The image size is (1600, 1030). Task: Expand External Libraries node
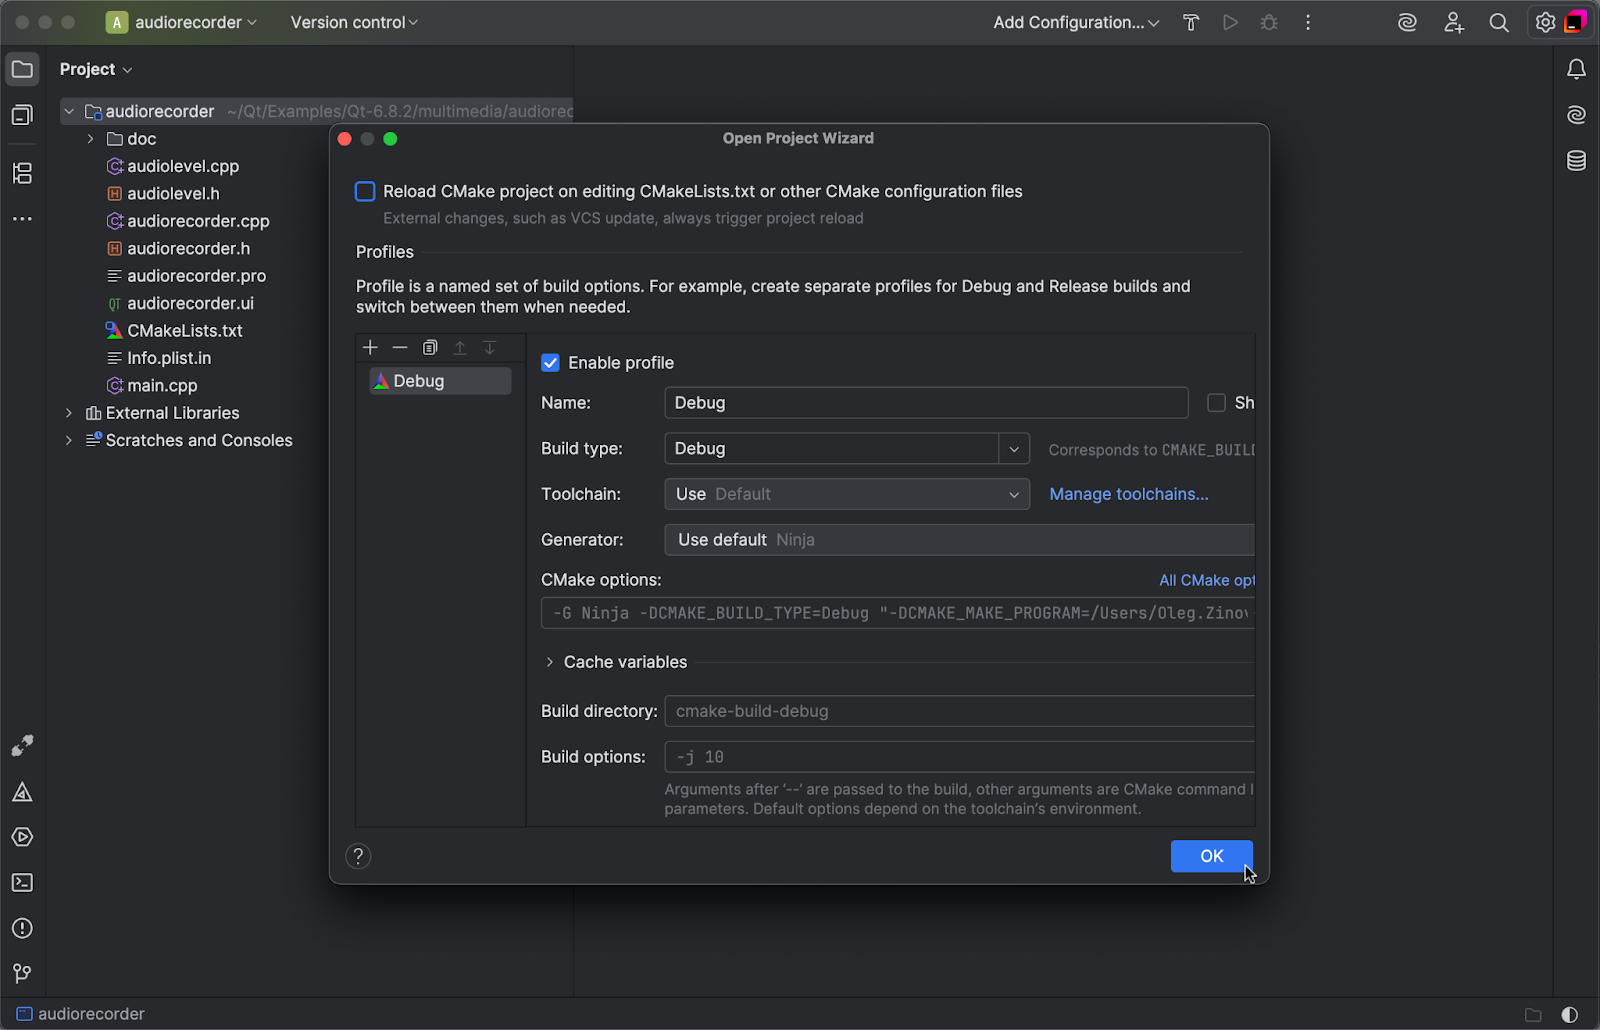69,413
